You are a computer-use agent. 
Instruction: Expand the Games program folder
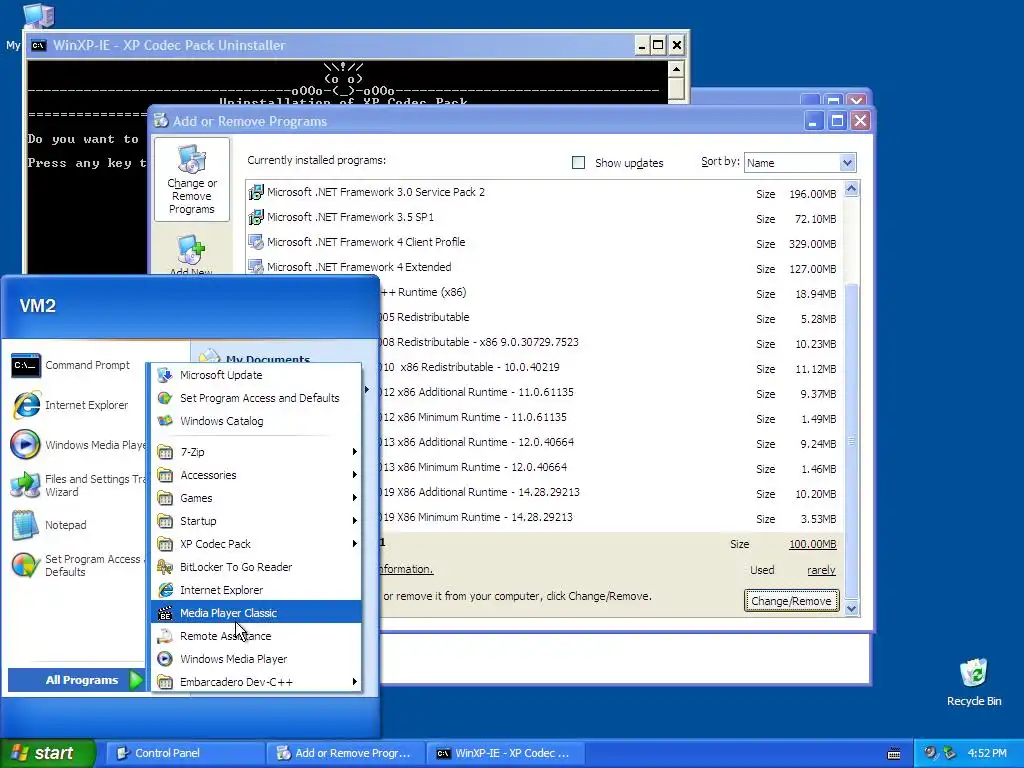(x=256, y=498)
